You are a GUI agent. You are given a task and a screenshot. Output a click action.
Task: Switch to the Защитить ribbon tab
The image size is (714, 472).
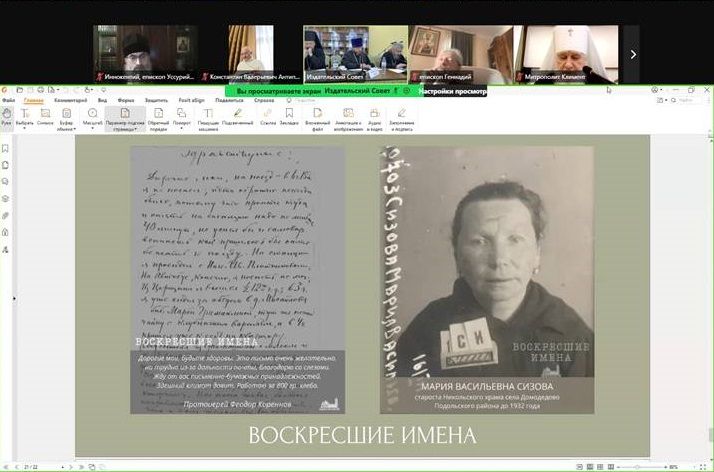[156, 100]
